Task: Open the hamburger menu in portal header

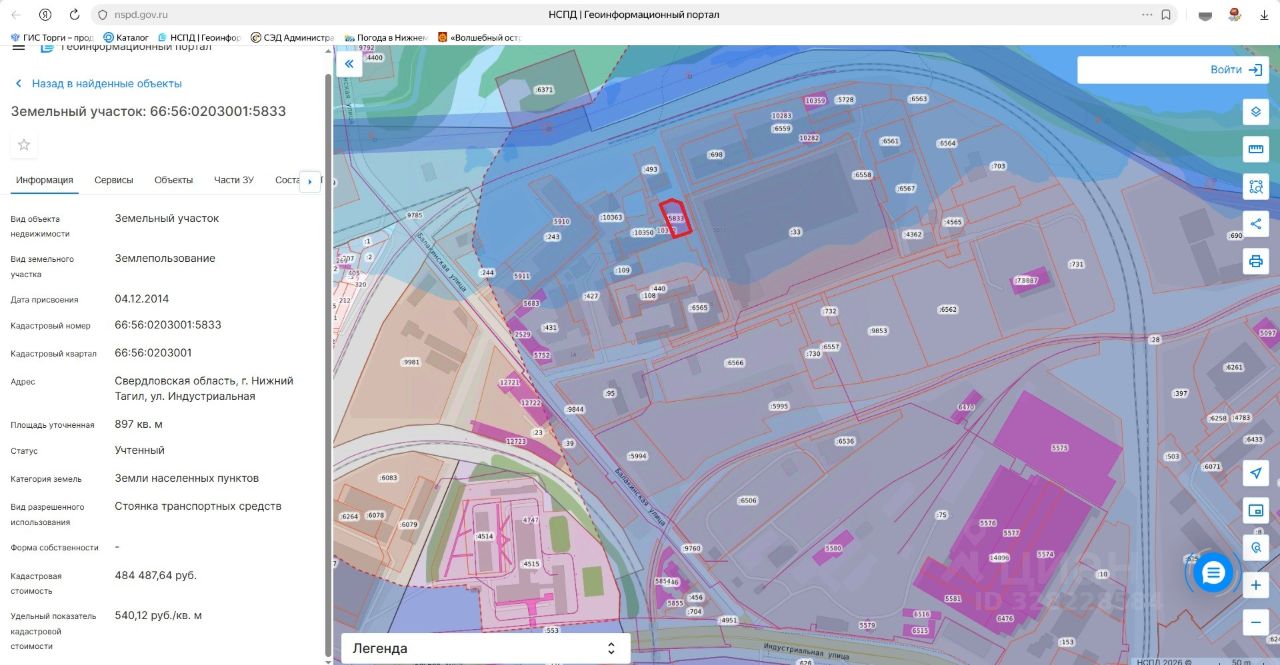Action: point(18,47)
